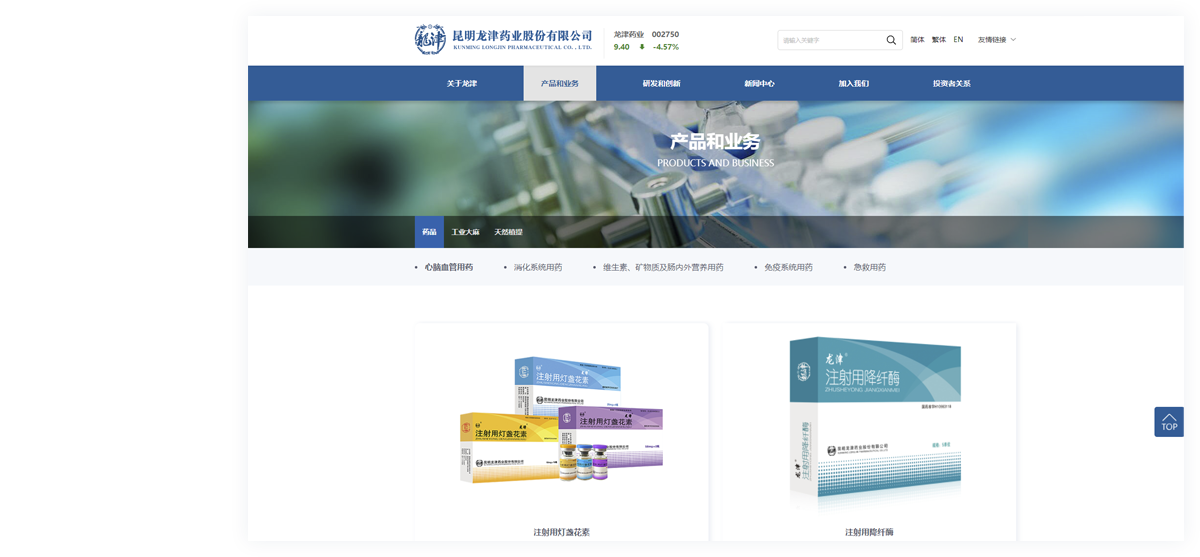Switch language to EN
This screenshot has width=1200, height=557.
[958, 40]
